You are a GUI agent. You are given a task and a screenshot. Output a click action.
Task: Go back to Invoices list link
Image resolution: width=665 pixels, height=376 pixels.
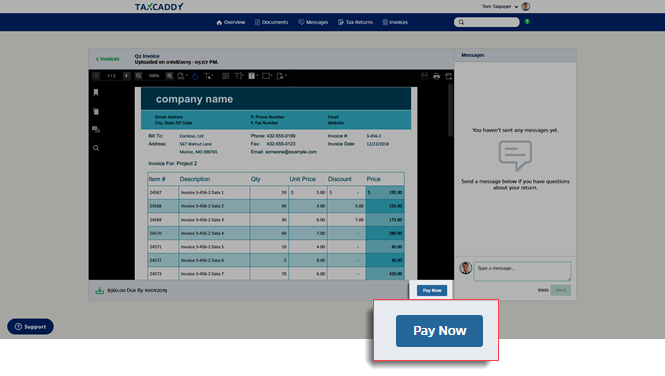point(108,59)
